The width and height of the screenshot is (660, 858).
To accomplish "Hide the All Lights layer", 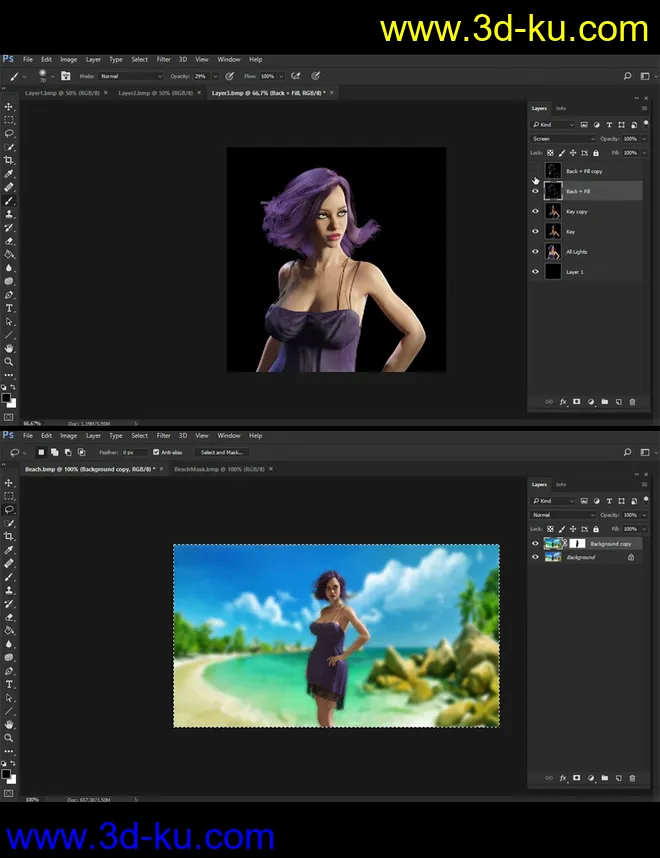I will click(535, 252).
